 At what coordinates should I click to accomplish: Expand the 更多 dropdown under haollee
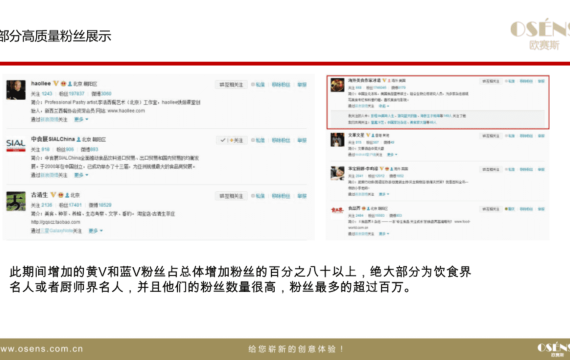coord(81,119)
